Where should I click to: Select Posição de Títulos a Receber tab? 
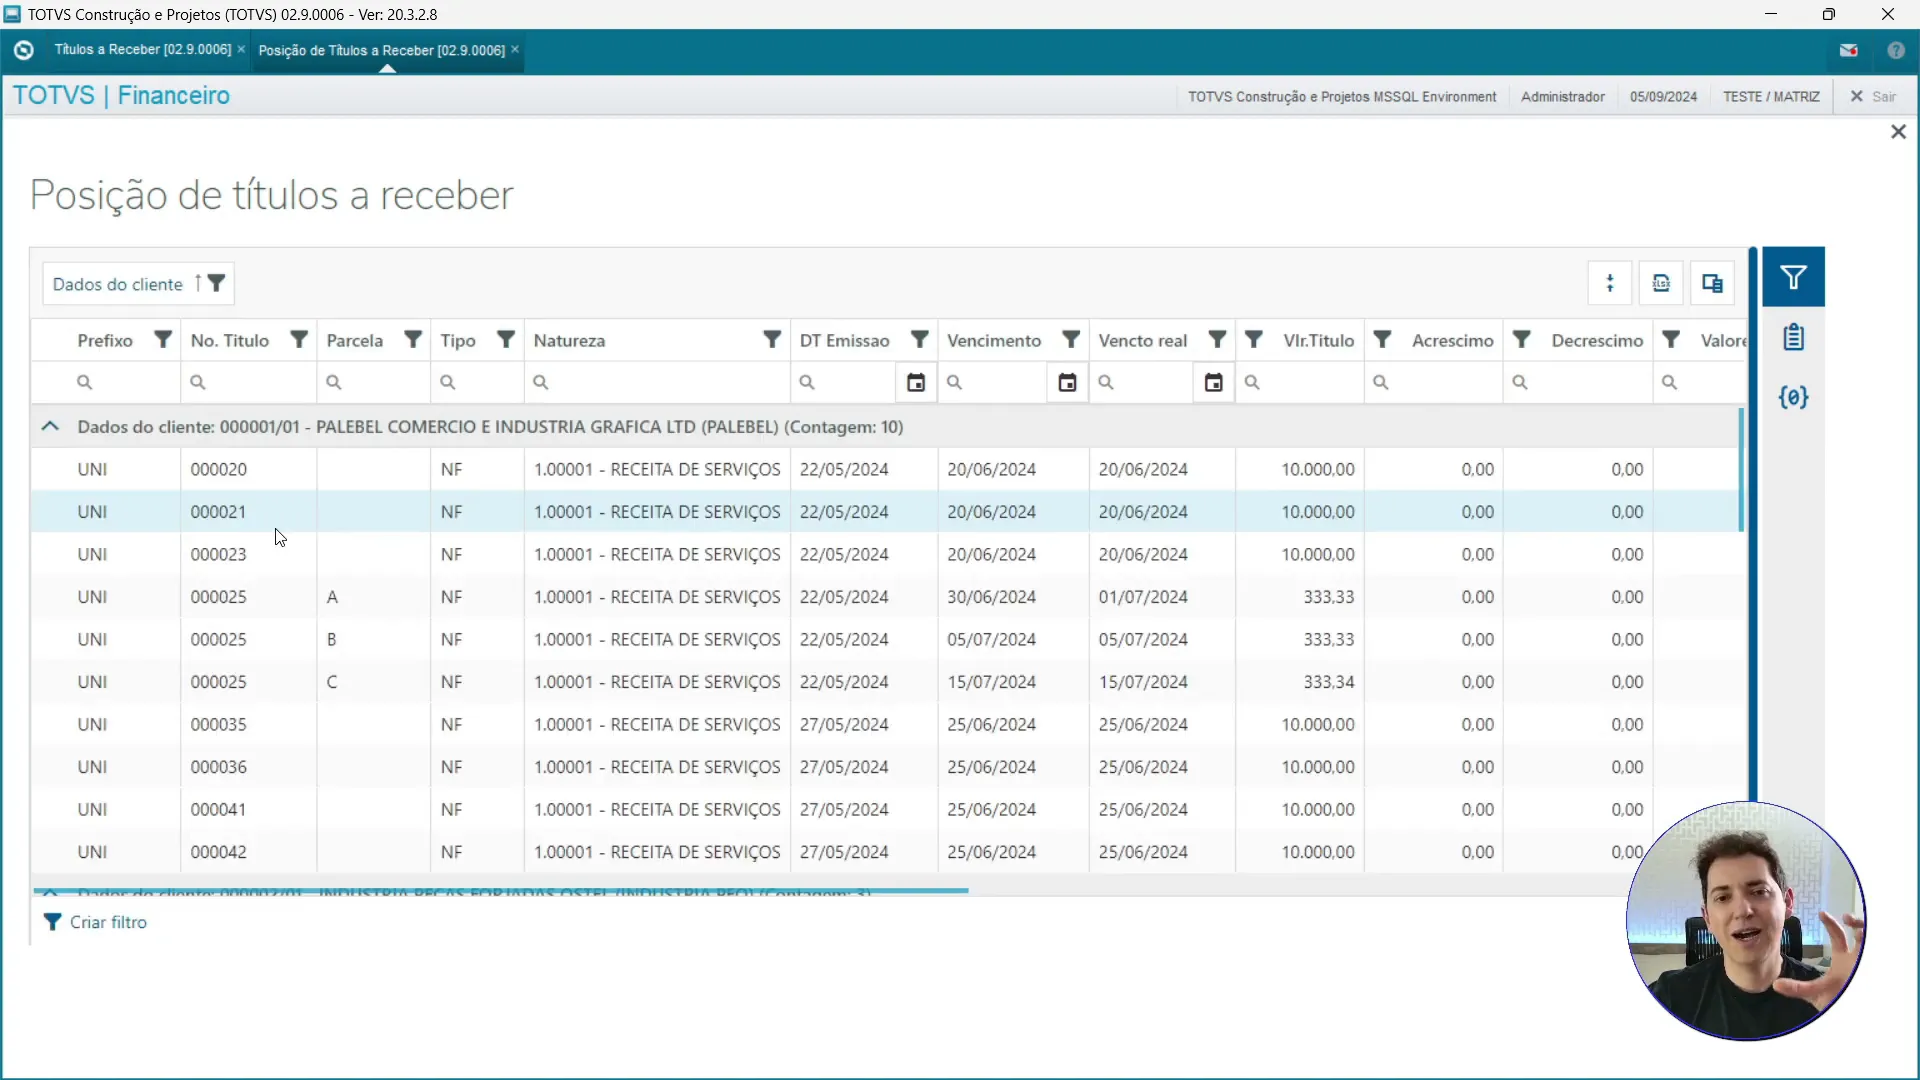(382, 50)
